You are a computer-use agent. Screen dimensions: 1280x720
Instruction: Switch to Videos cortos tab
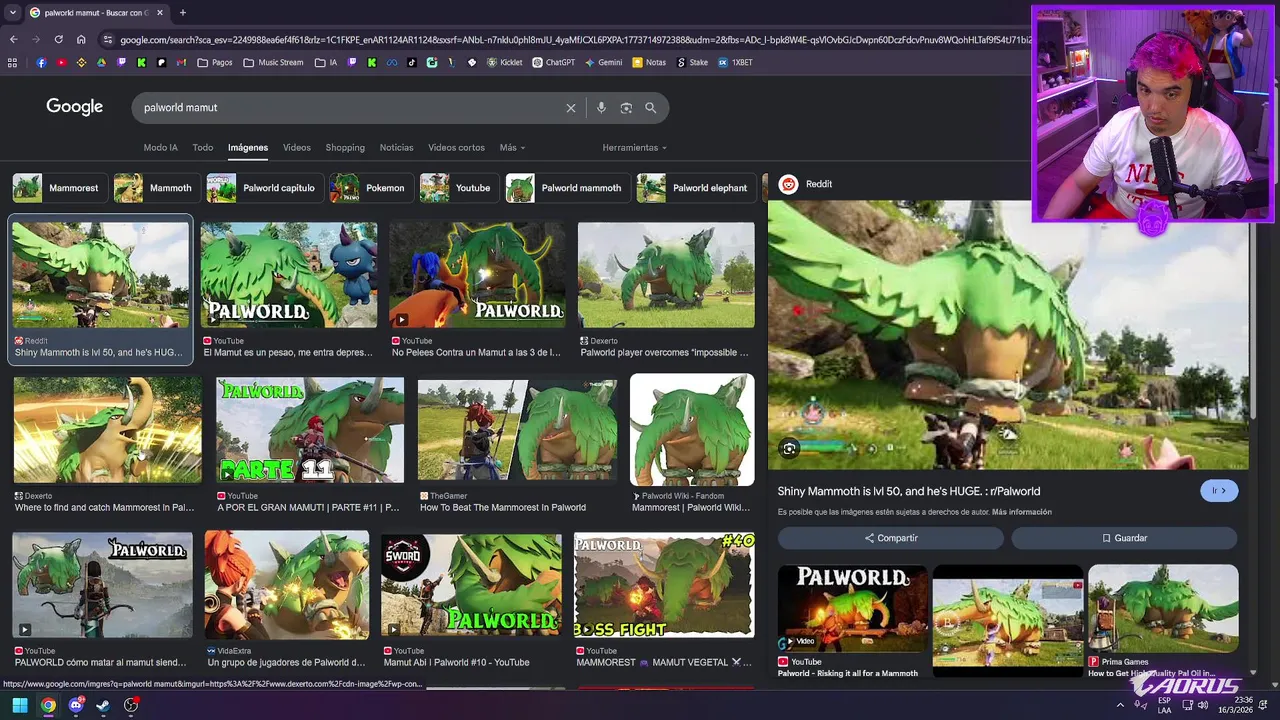coord(456,148)
